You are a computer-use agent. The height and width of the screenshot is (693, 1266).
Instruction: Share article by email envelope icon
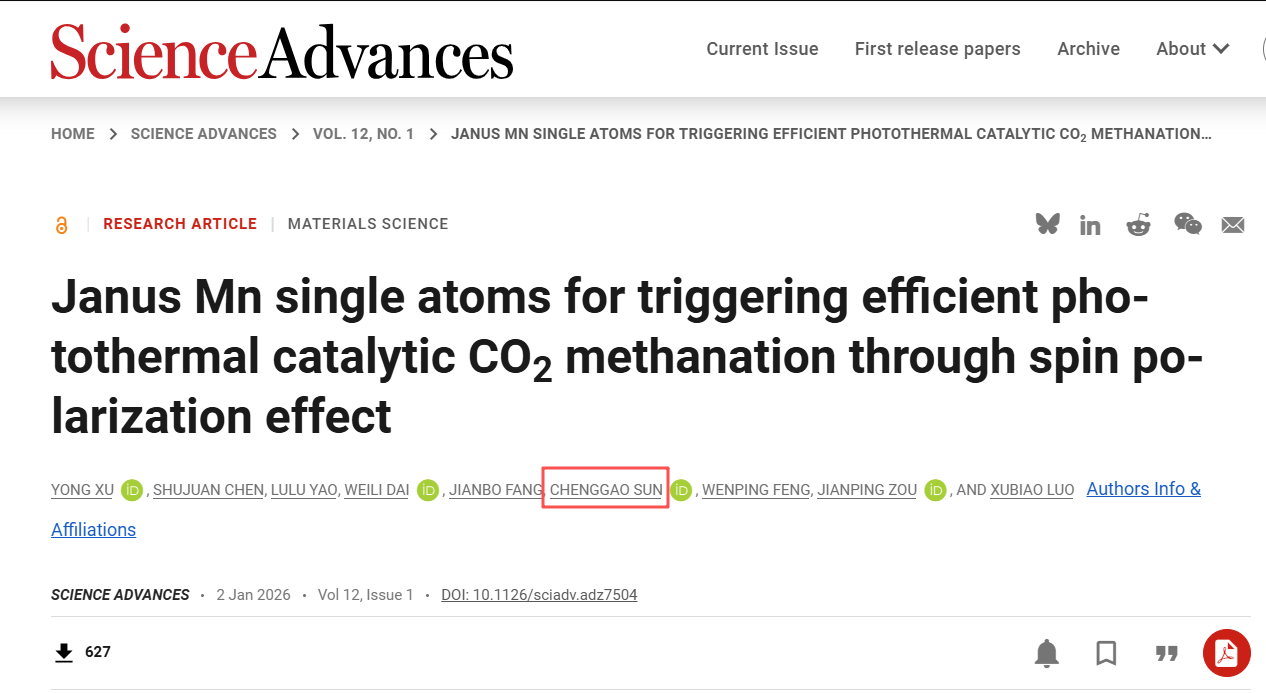coord(1233,225)
